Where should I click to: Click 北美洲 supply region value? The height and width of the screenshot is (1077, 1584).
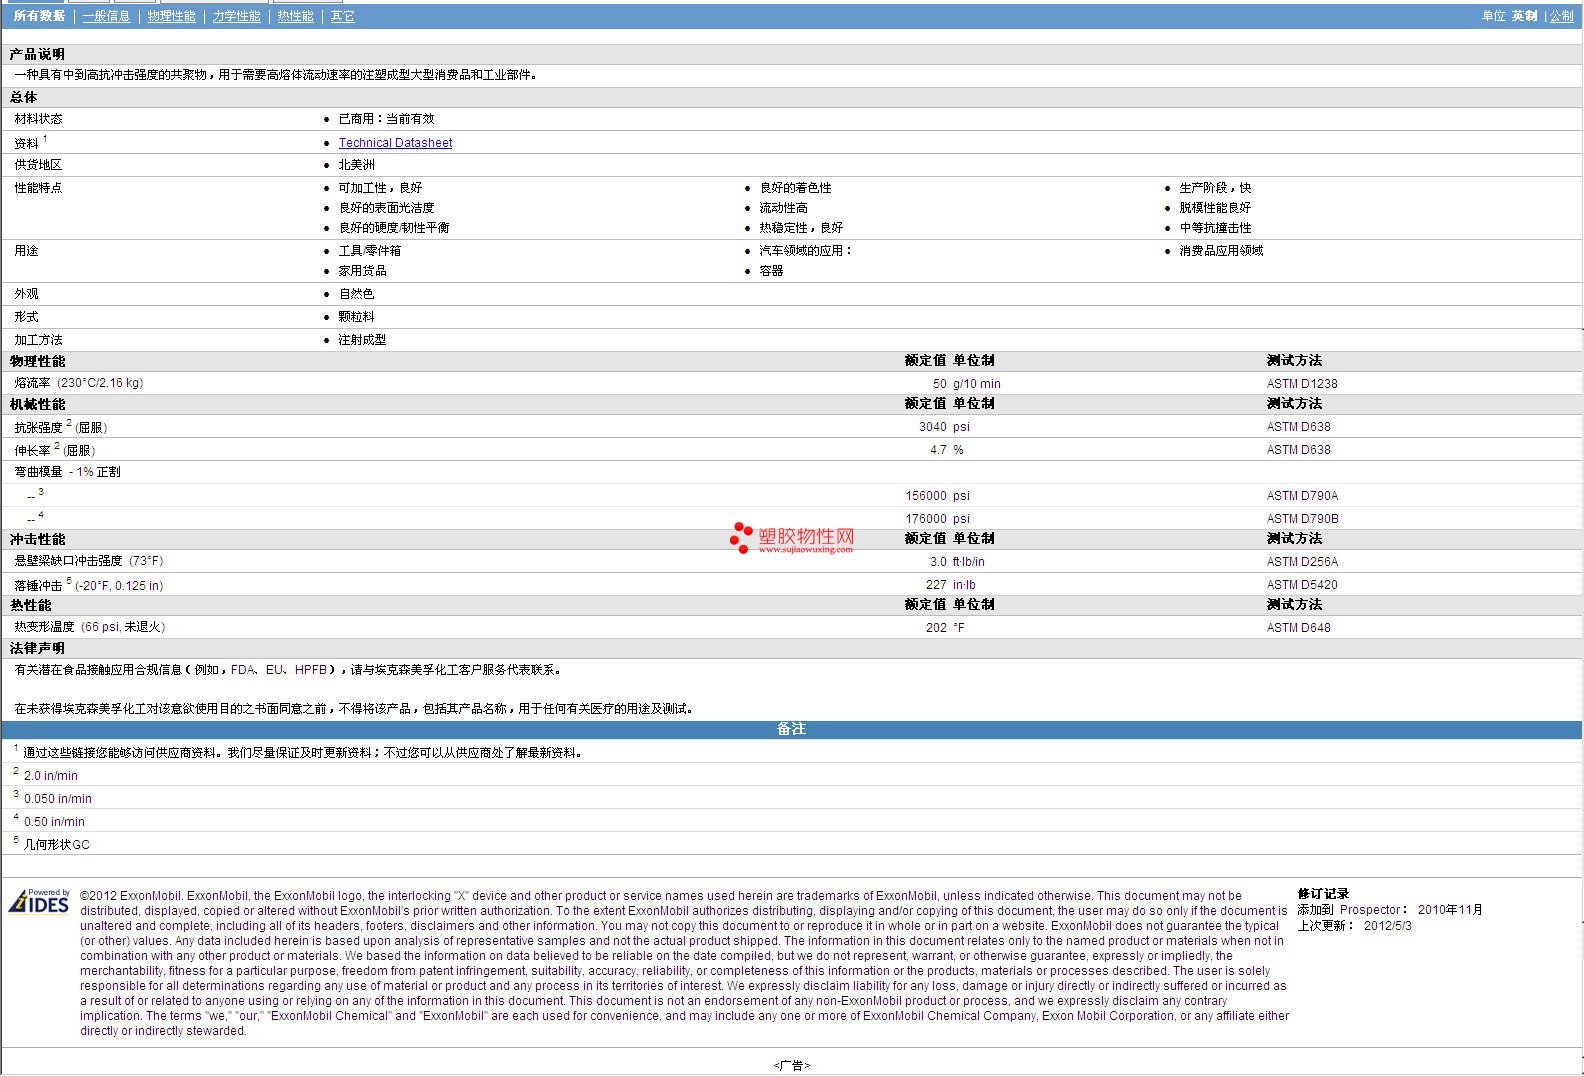coord(356,165)
